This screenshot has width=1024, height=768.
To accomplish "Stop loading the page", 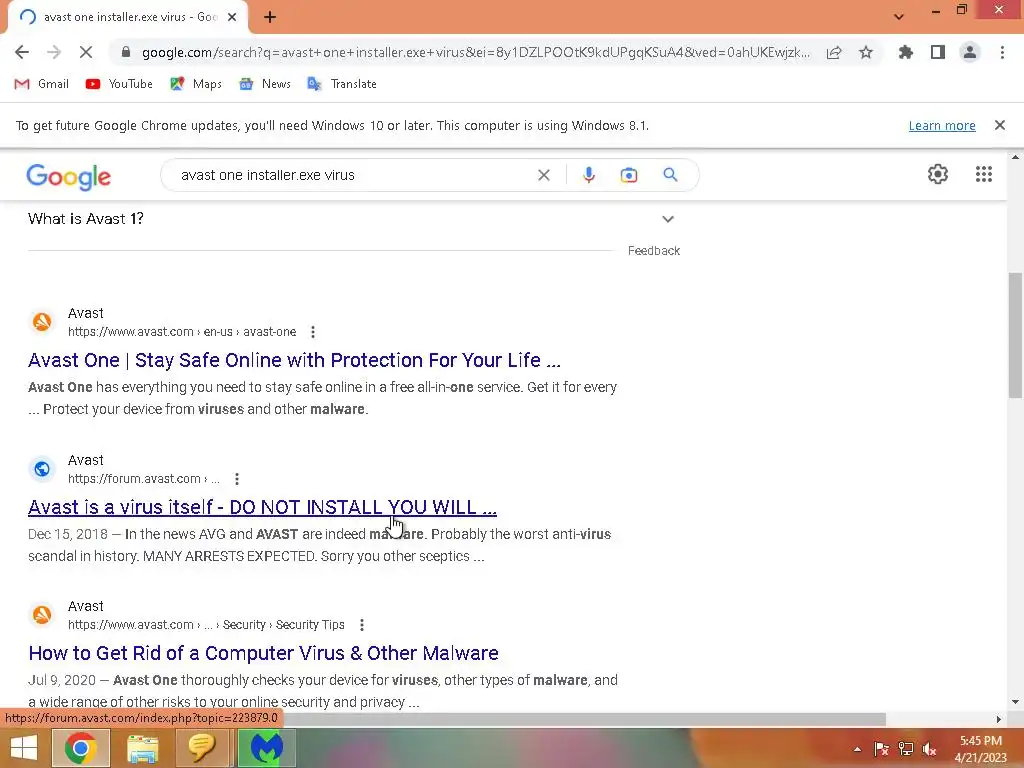I will coord(86,52).
